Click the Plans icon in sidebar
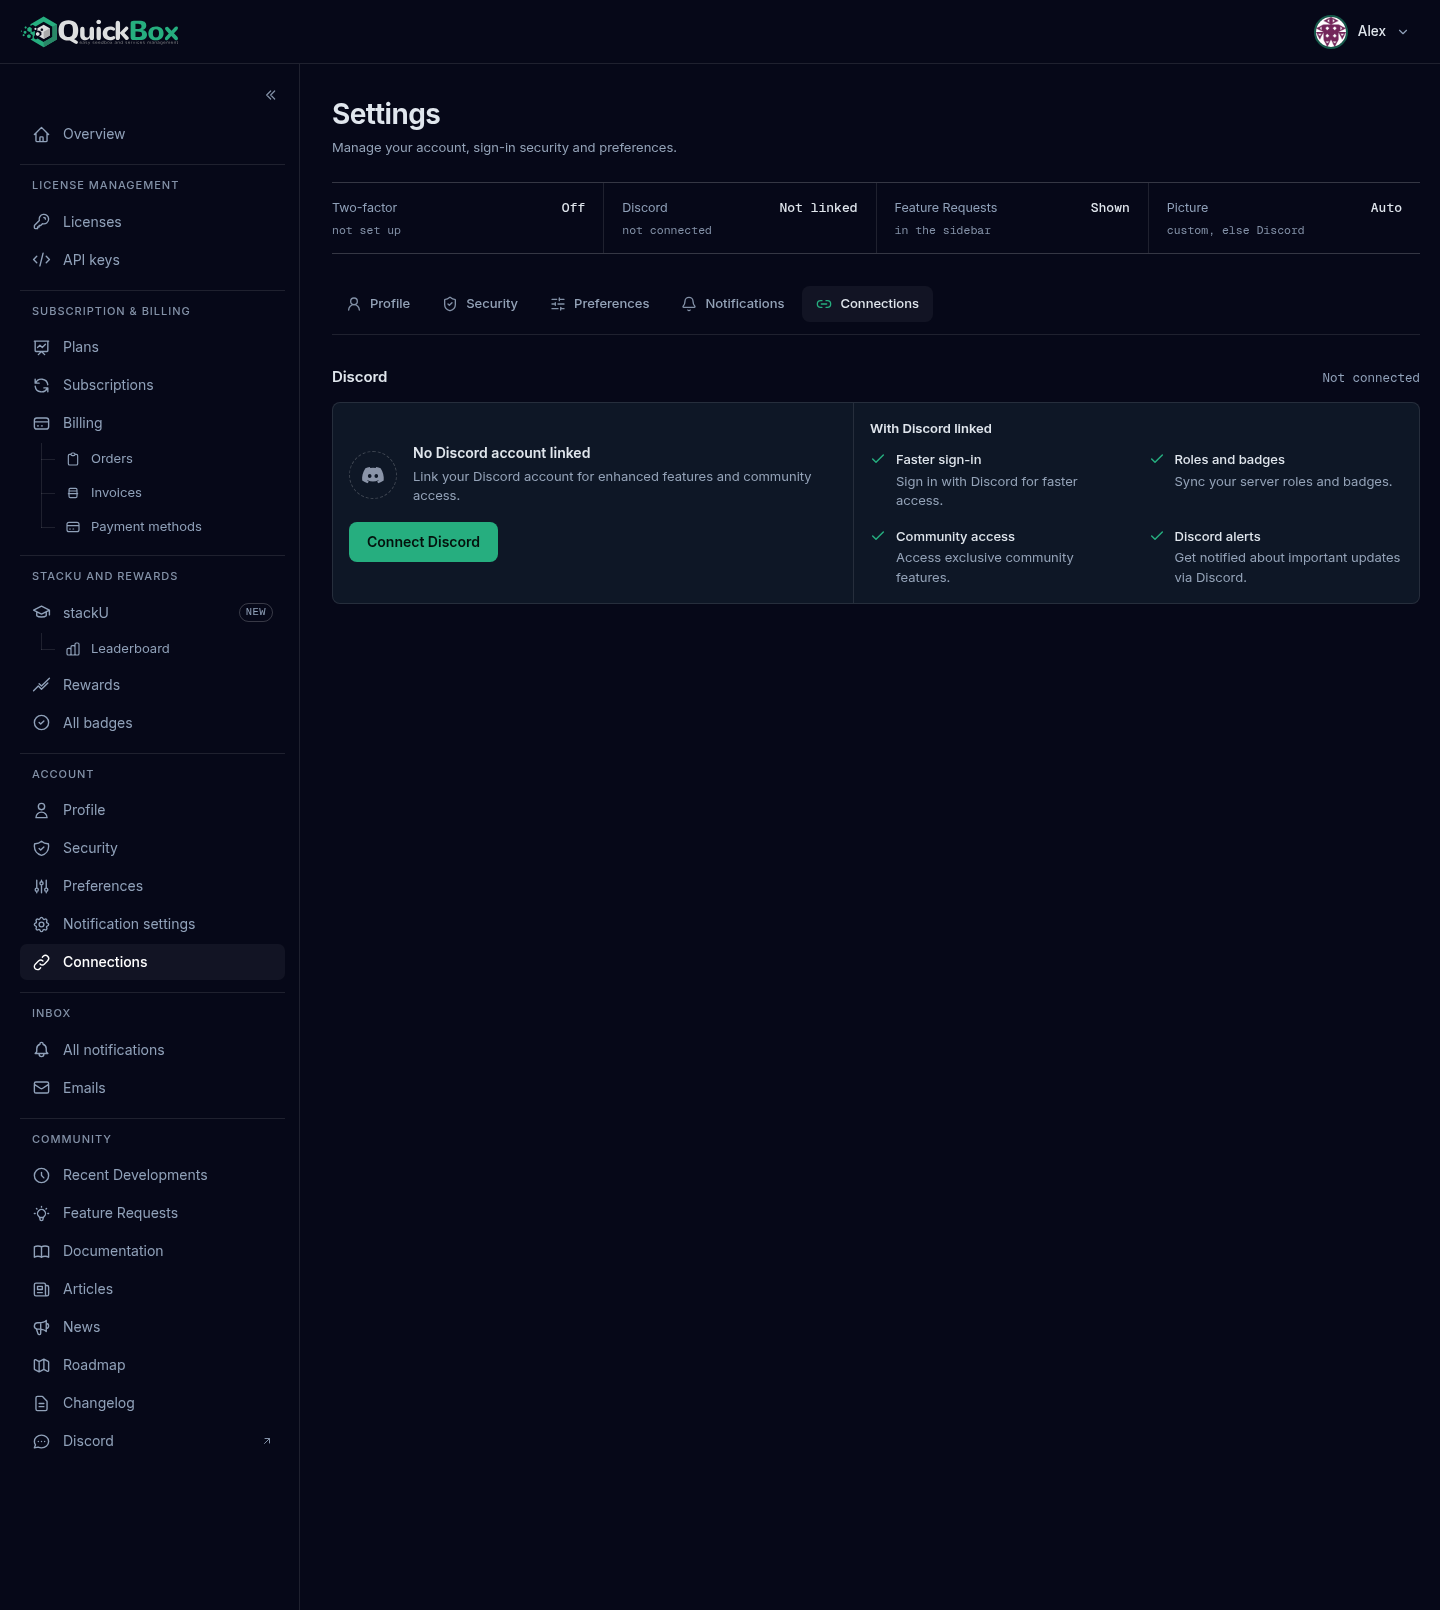Viewport: 1440px width, 1610px height. [42, 347]
